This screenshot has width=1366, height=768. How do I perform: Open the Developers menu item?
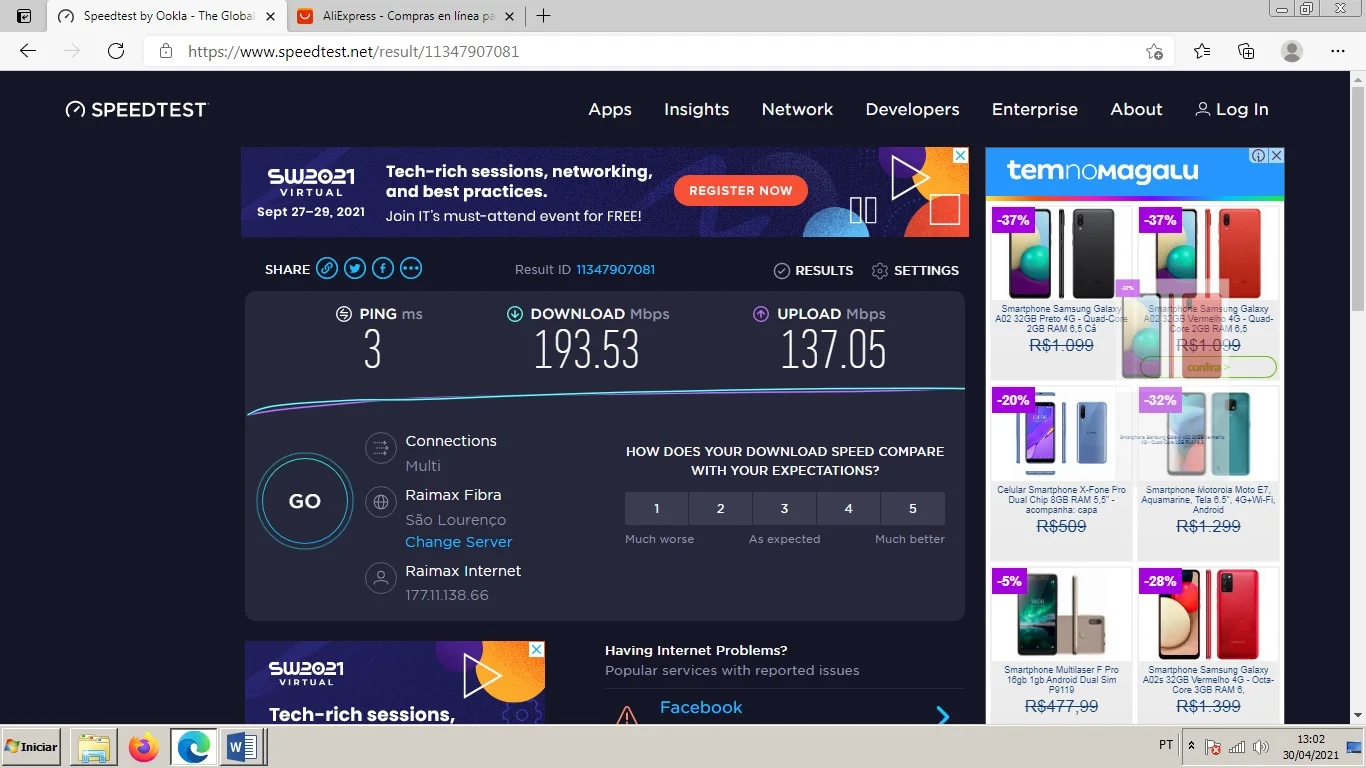tap(913, 110)
